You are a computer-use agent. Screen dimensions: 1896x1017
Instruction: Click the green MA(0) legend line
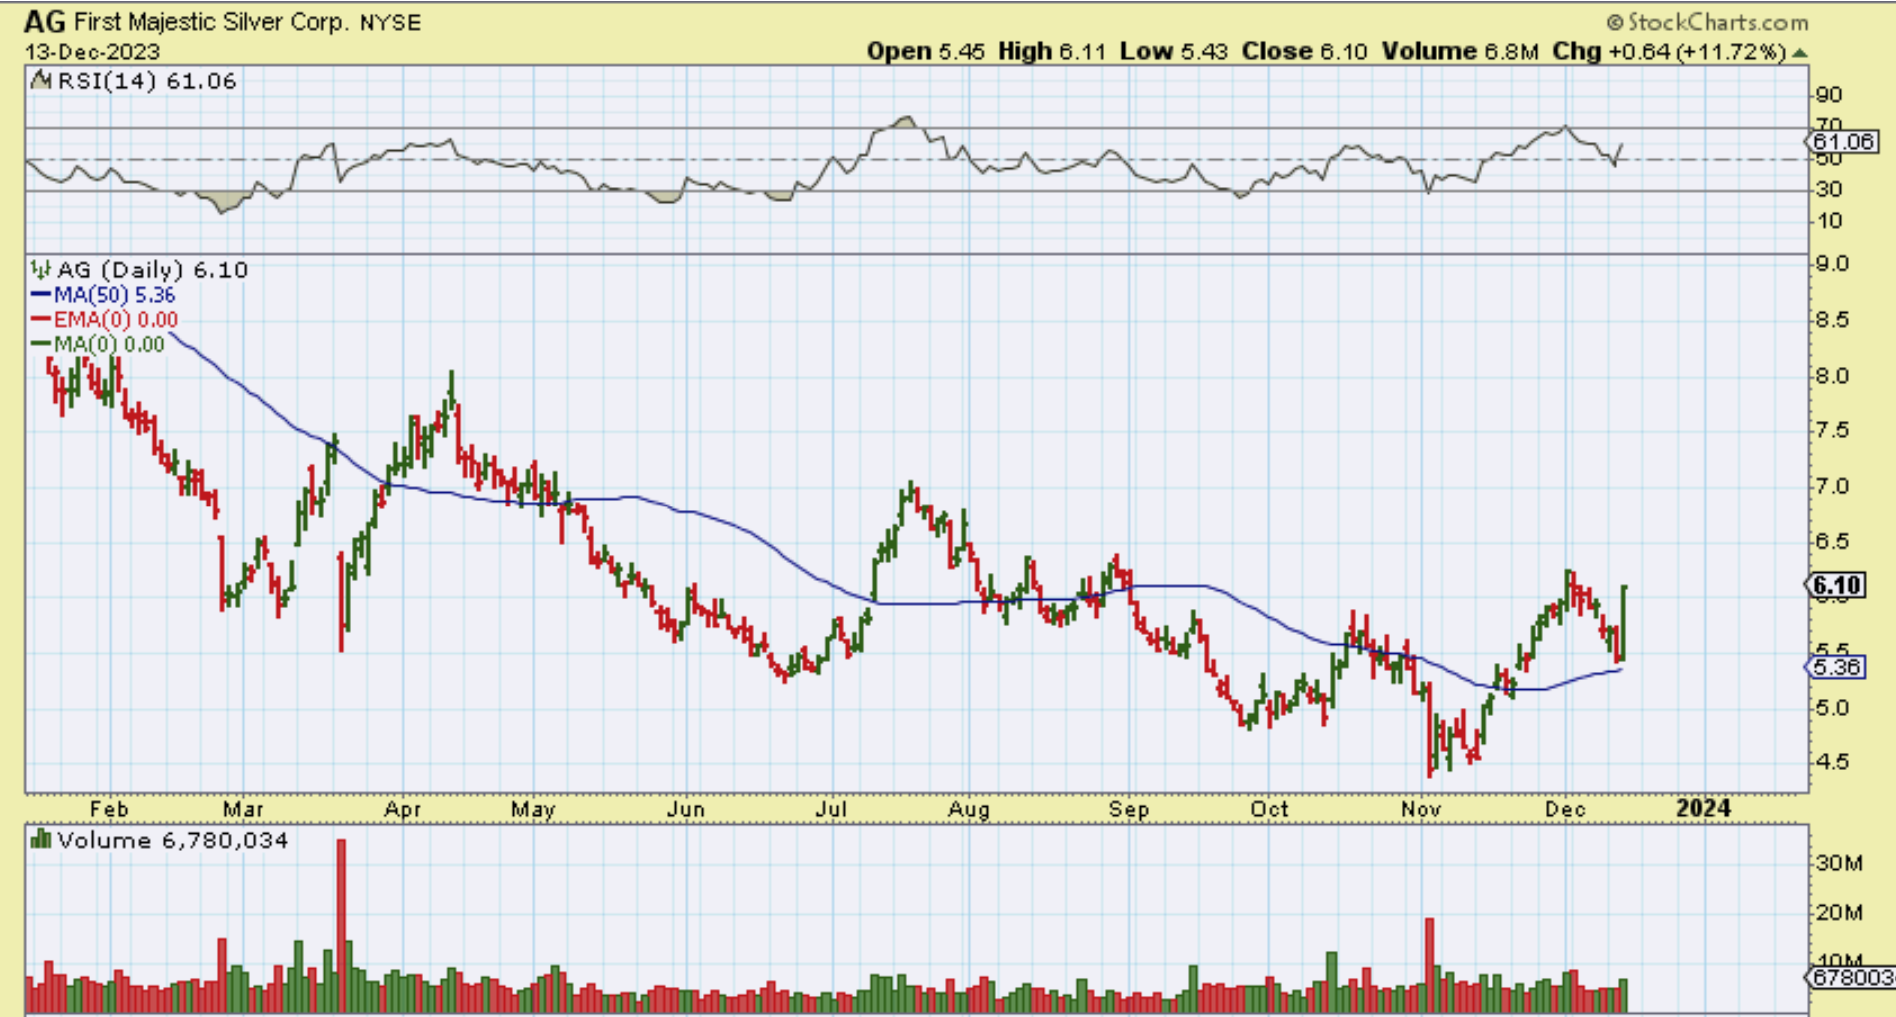(x=40, y=344)
